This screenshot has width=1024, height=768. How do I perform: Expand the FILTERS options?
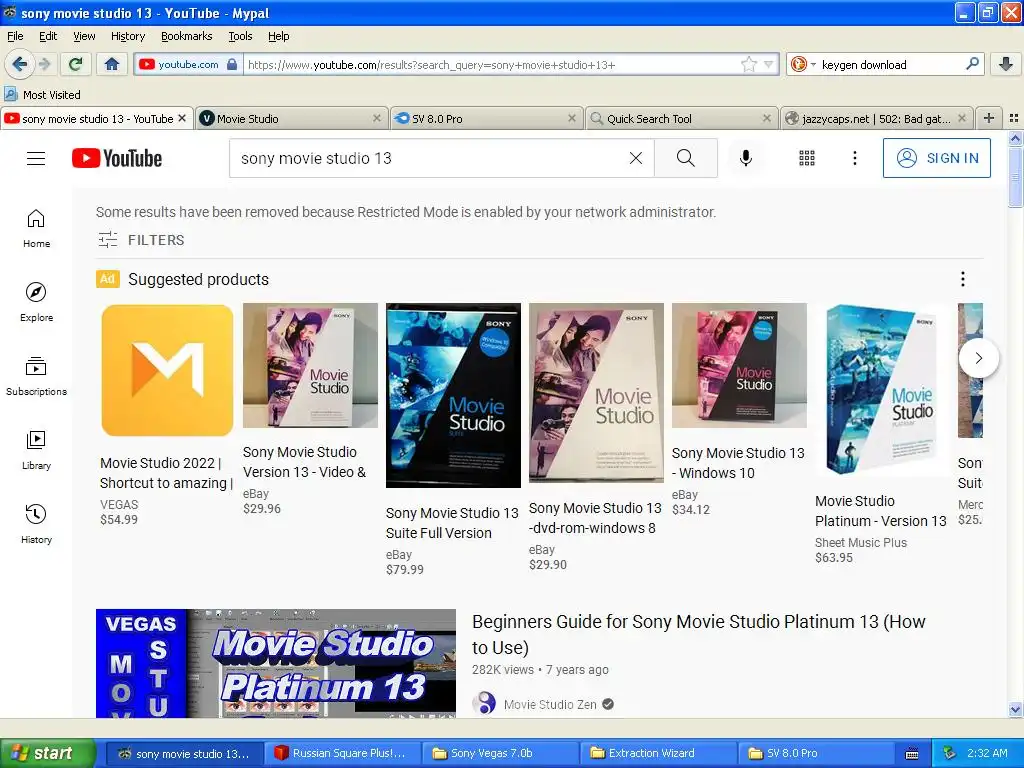coord(141,240)
